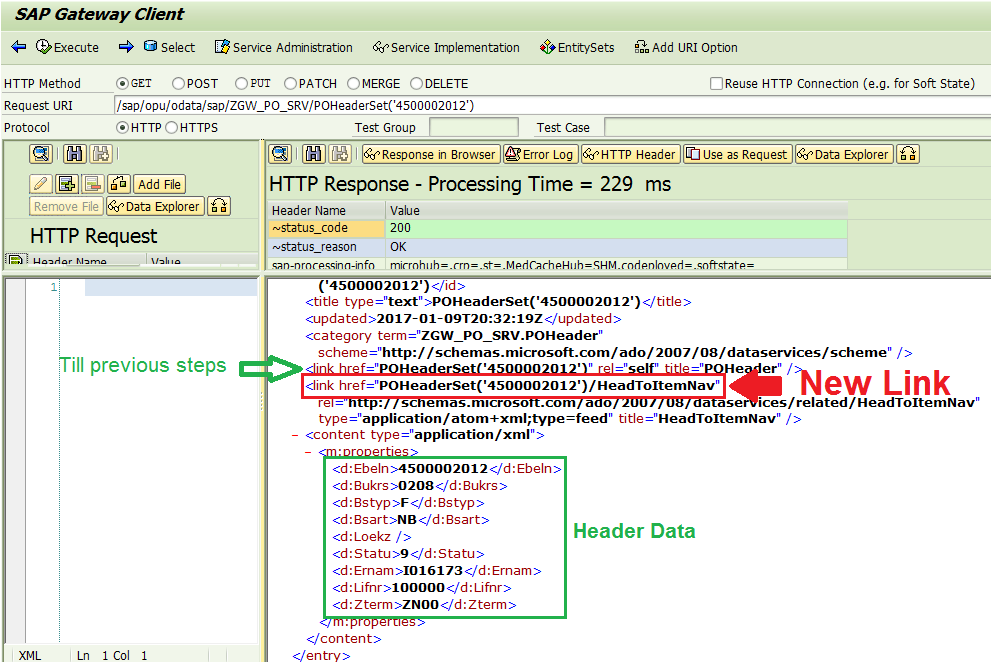Switch protocol to HTTPS
The width and height of the screenshot is (991, 662).
point(171,128)
